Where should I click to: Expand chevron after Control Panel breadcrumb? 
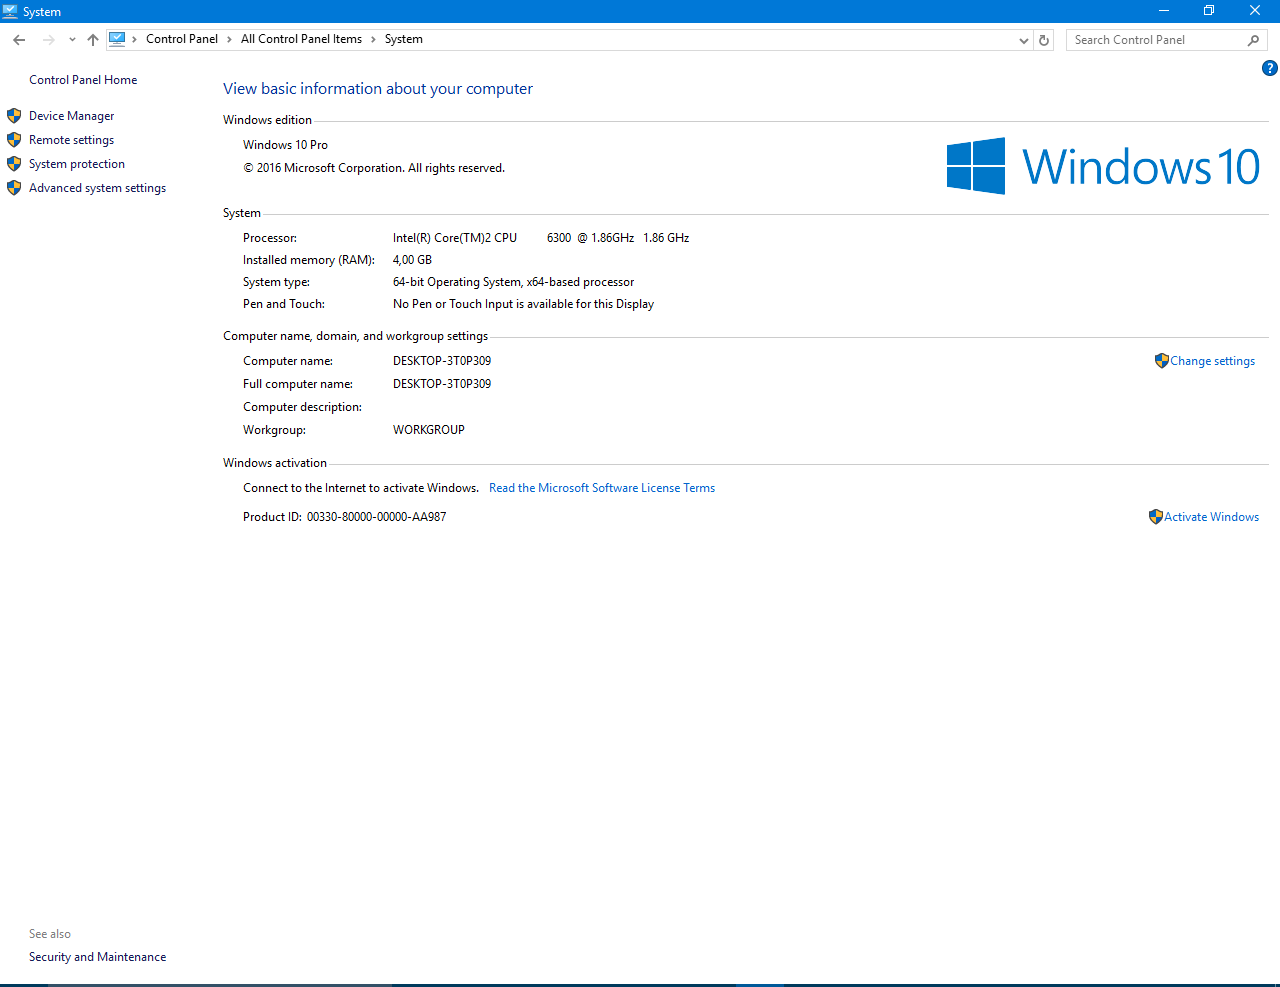(229, 39)
